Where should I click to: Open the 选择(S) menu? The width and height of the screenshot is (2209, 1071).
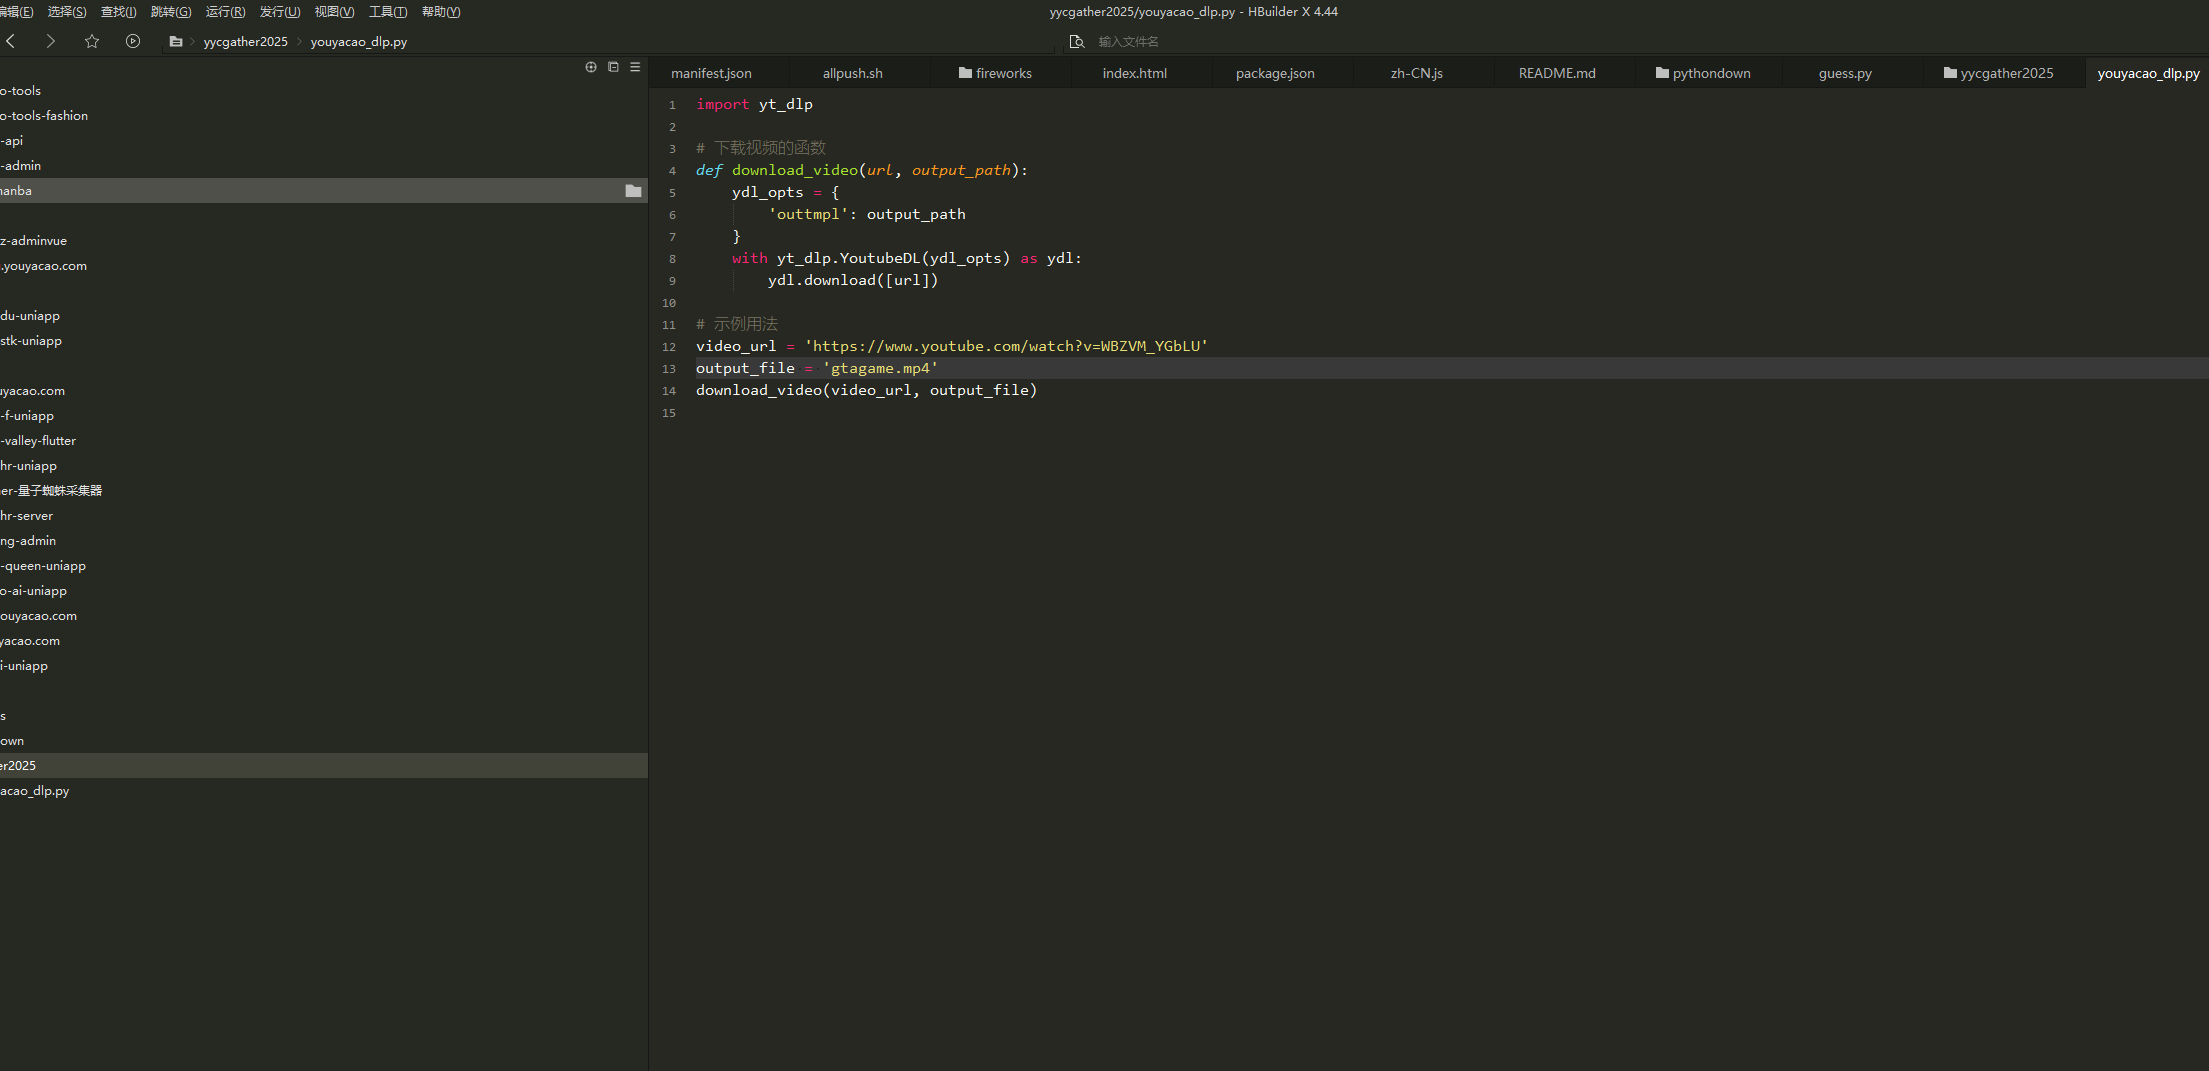(67, 12)
